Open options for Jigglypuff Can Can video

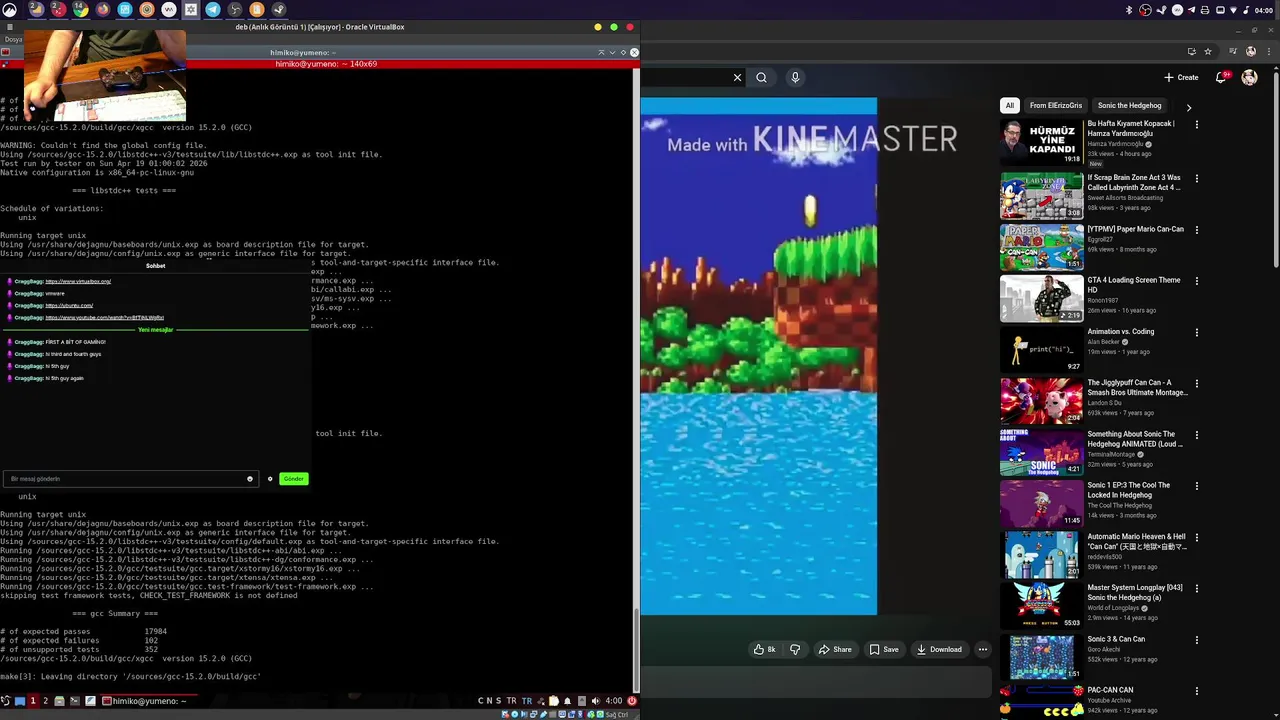coord(1197,384)
